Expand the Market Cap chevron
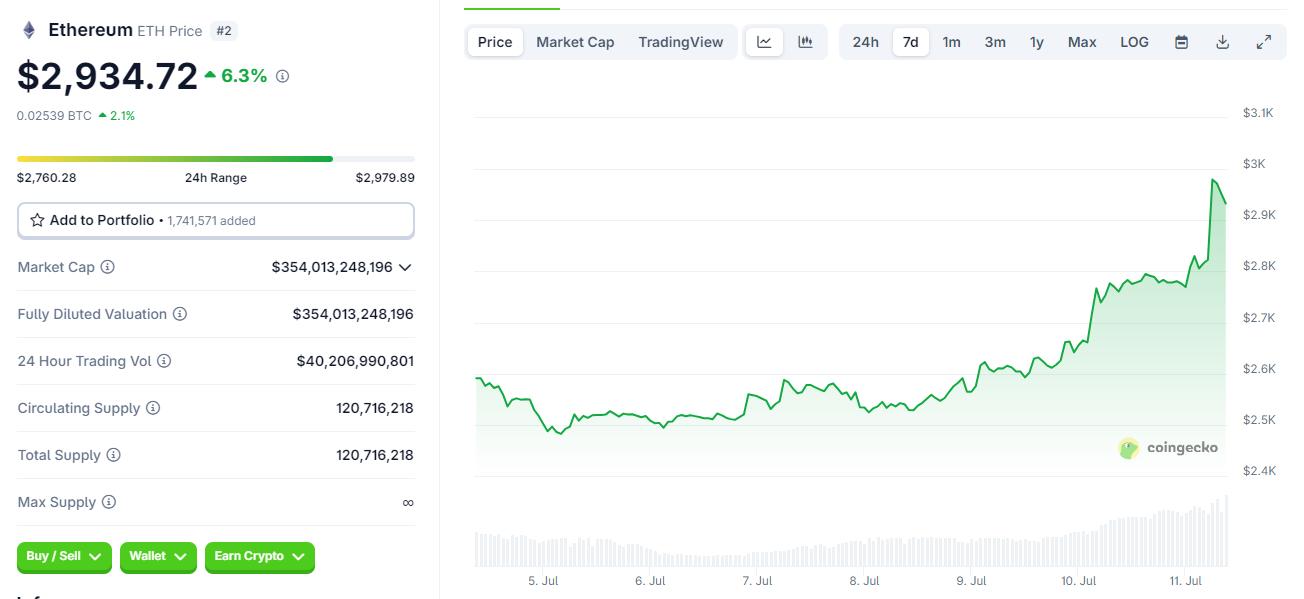1304x599 pixels. point(405,267)
